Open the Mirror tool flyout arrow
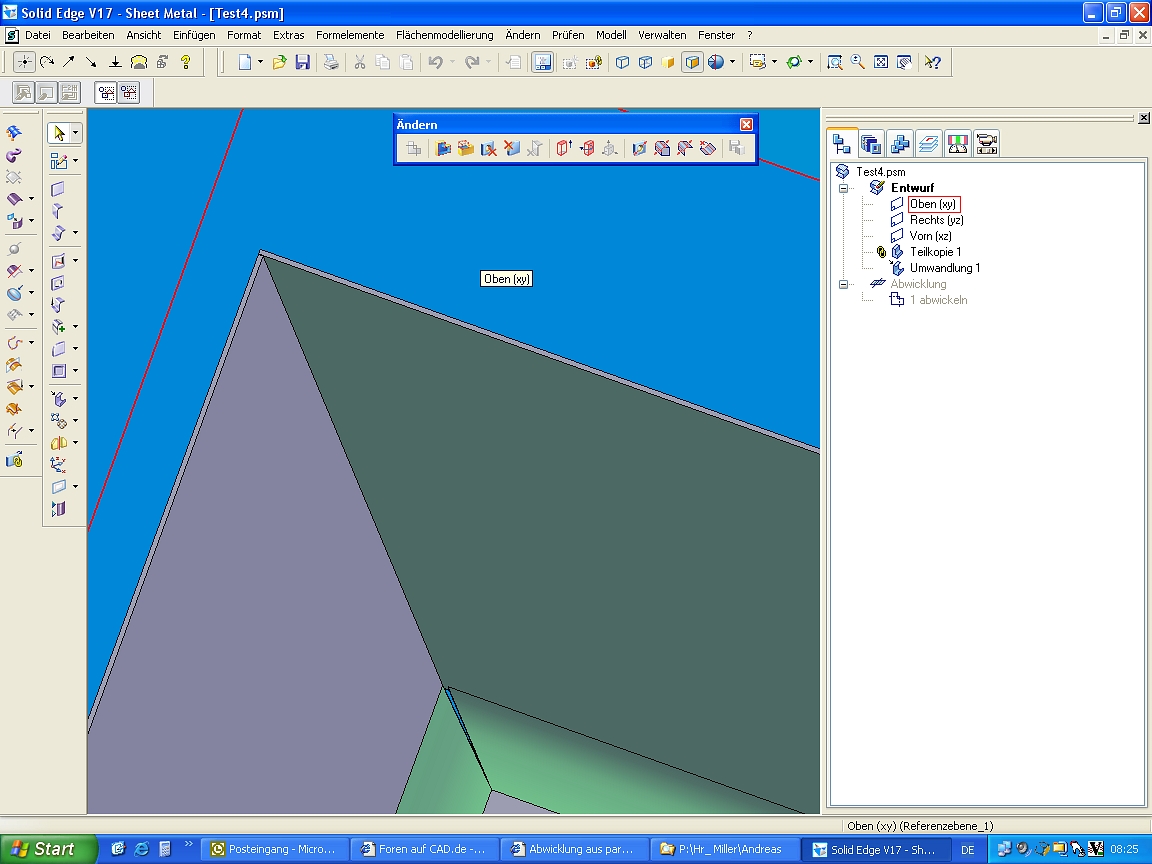 coord(75,442)
